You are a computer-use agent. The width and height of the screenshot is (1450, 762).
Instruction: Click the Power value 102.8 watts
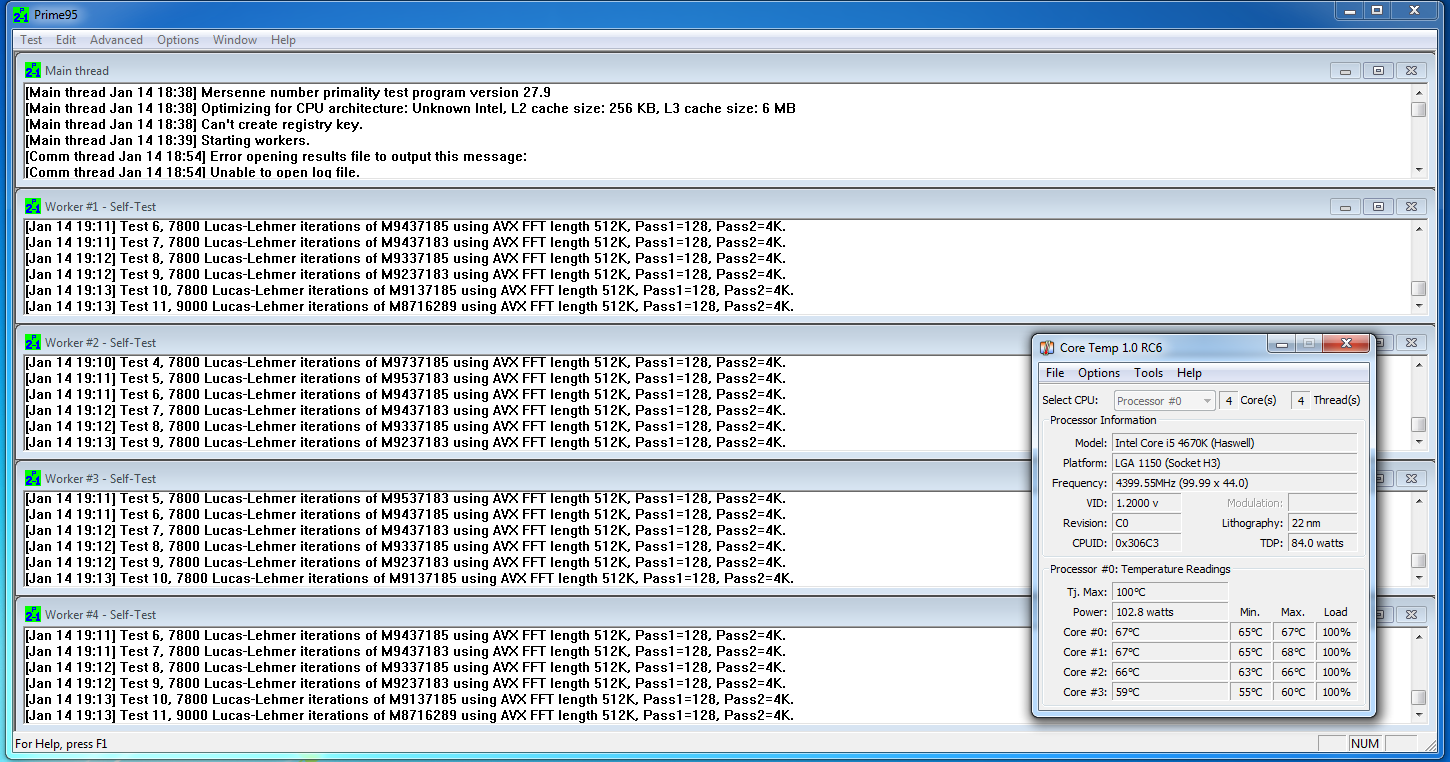tap(1170, 612)
